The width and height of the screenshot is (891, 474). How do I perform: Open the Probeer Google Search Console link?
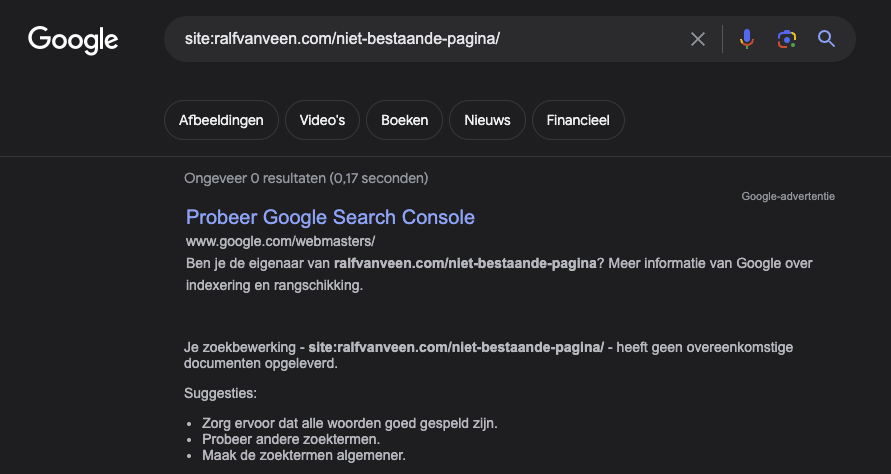[330, 217]
